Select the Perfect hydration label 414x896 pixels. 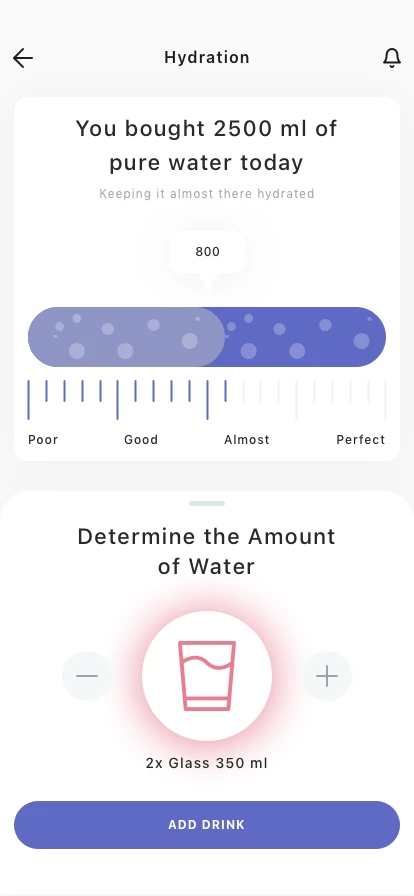click(x=361, y=439)
